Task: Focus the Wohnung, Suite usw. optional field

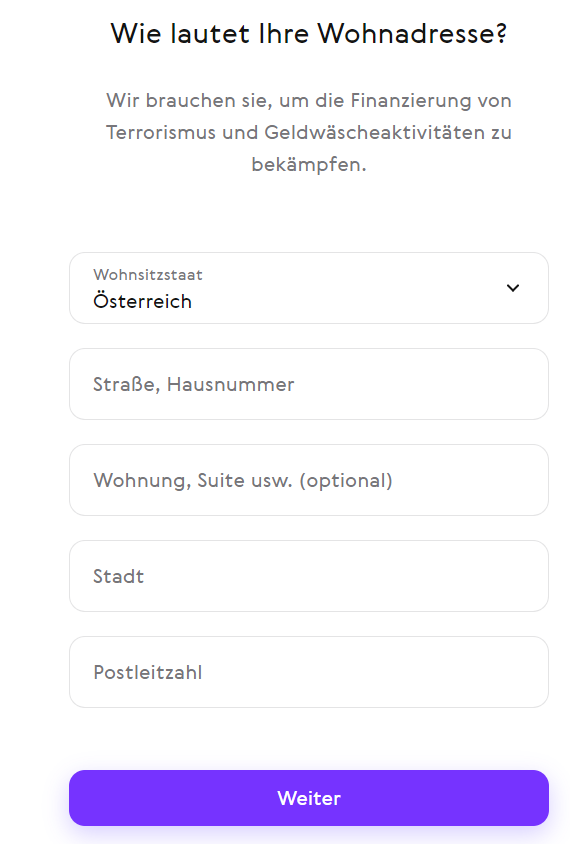Action: point(309,480)
